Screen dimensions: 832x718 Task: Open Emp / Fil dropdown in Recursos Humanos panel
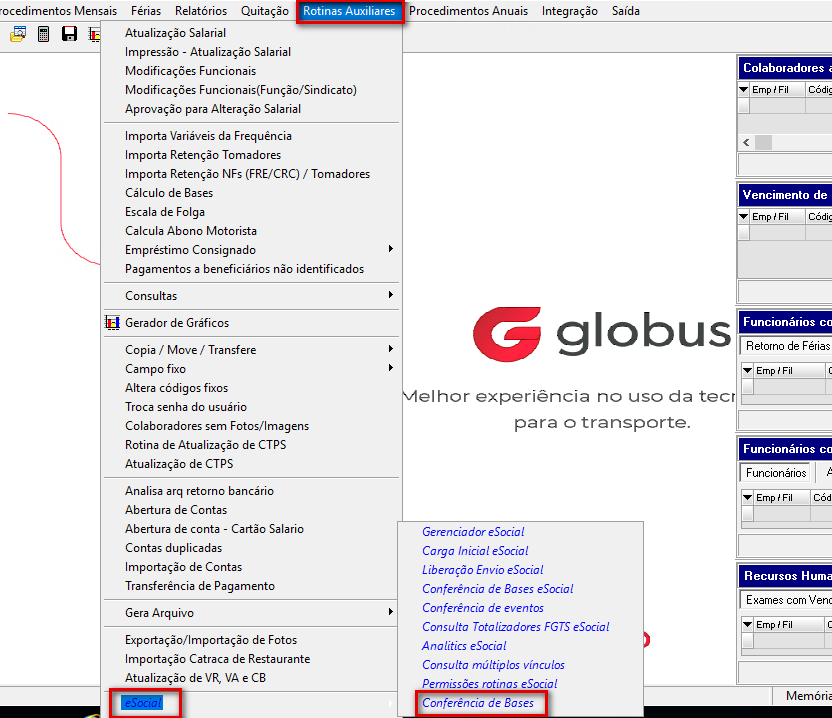[748, 625]
